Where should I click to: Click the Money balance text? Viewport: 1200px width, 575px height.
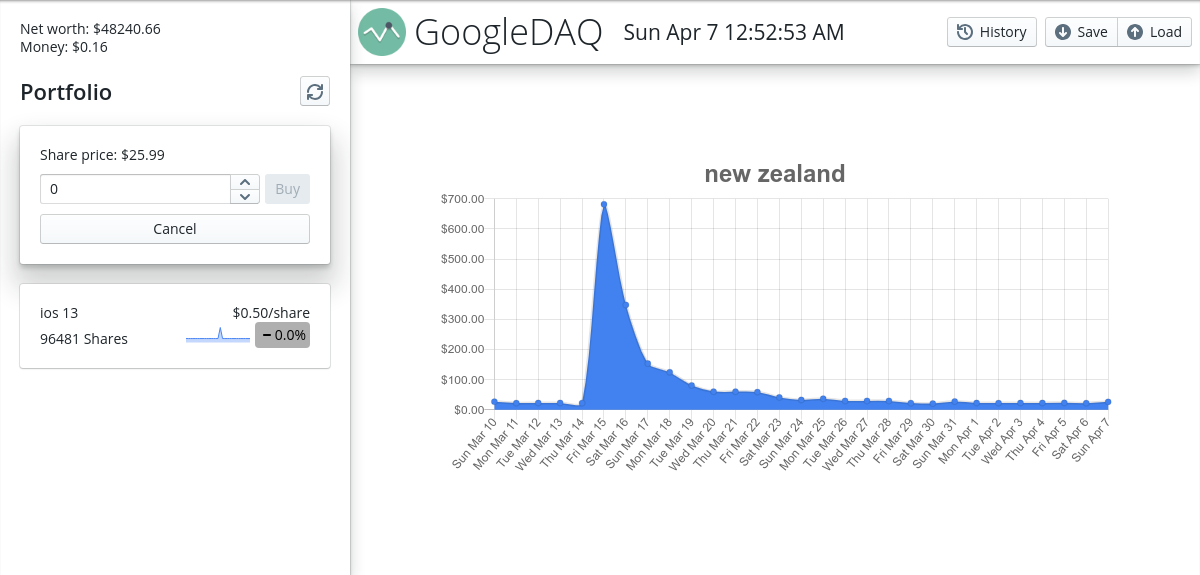tap(64, 46)
